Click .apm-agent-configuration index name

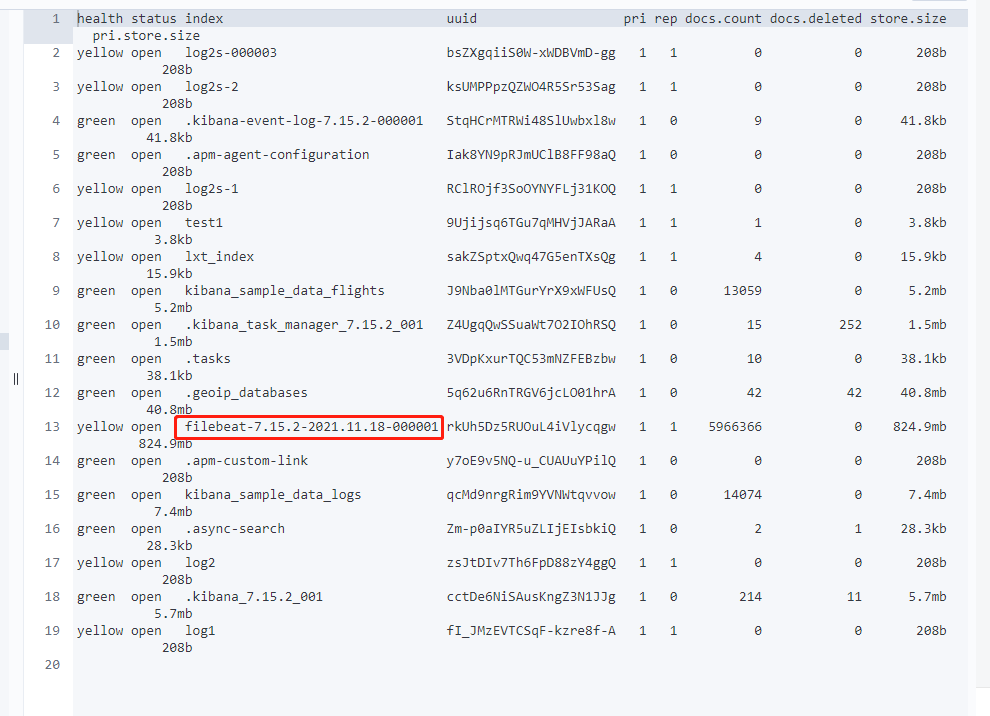pos(277,155)
